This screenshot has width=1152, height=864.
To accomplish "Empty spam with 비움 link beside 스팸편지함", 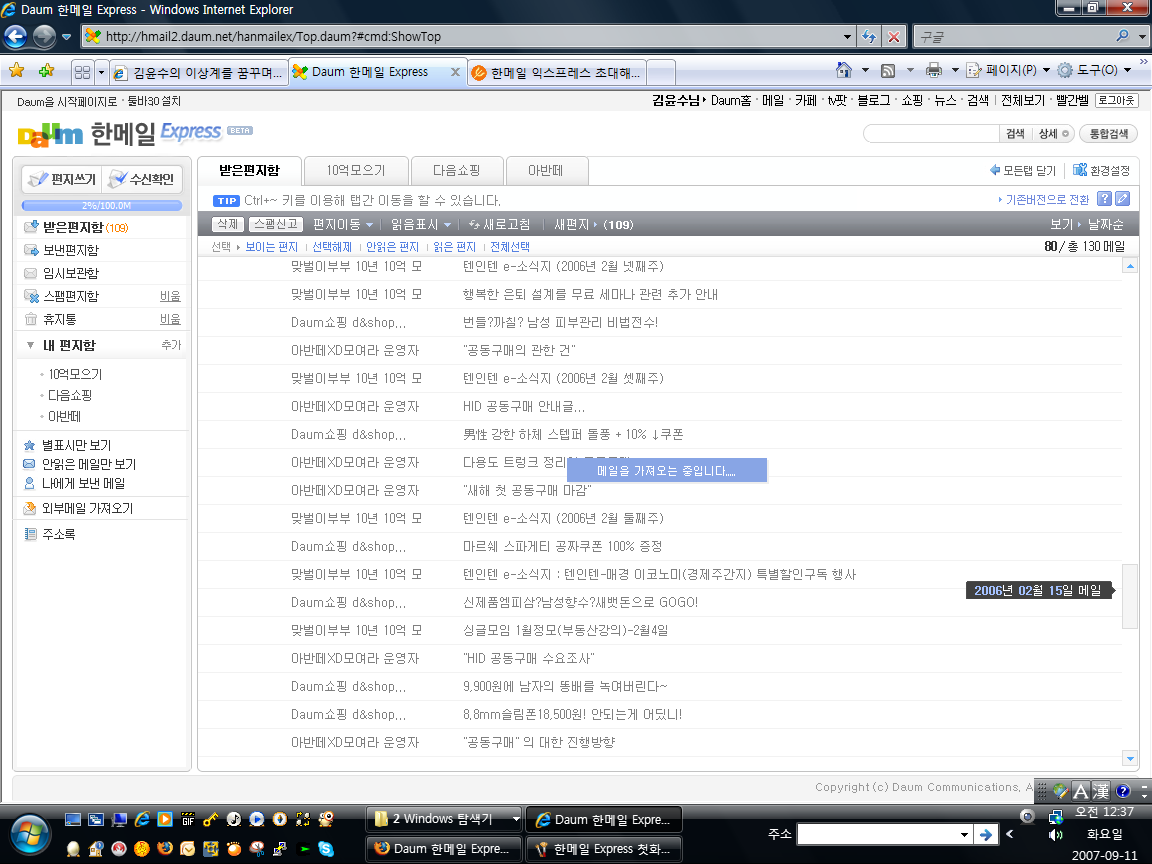I will coord(170,296).
